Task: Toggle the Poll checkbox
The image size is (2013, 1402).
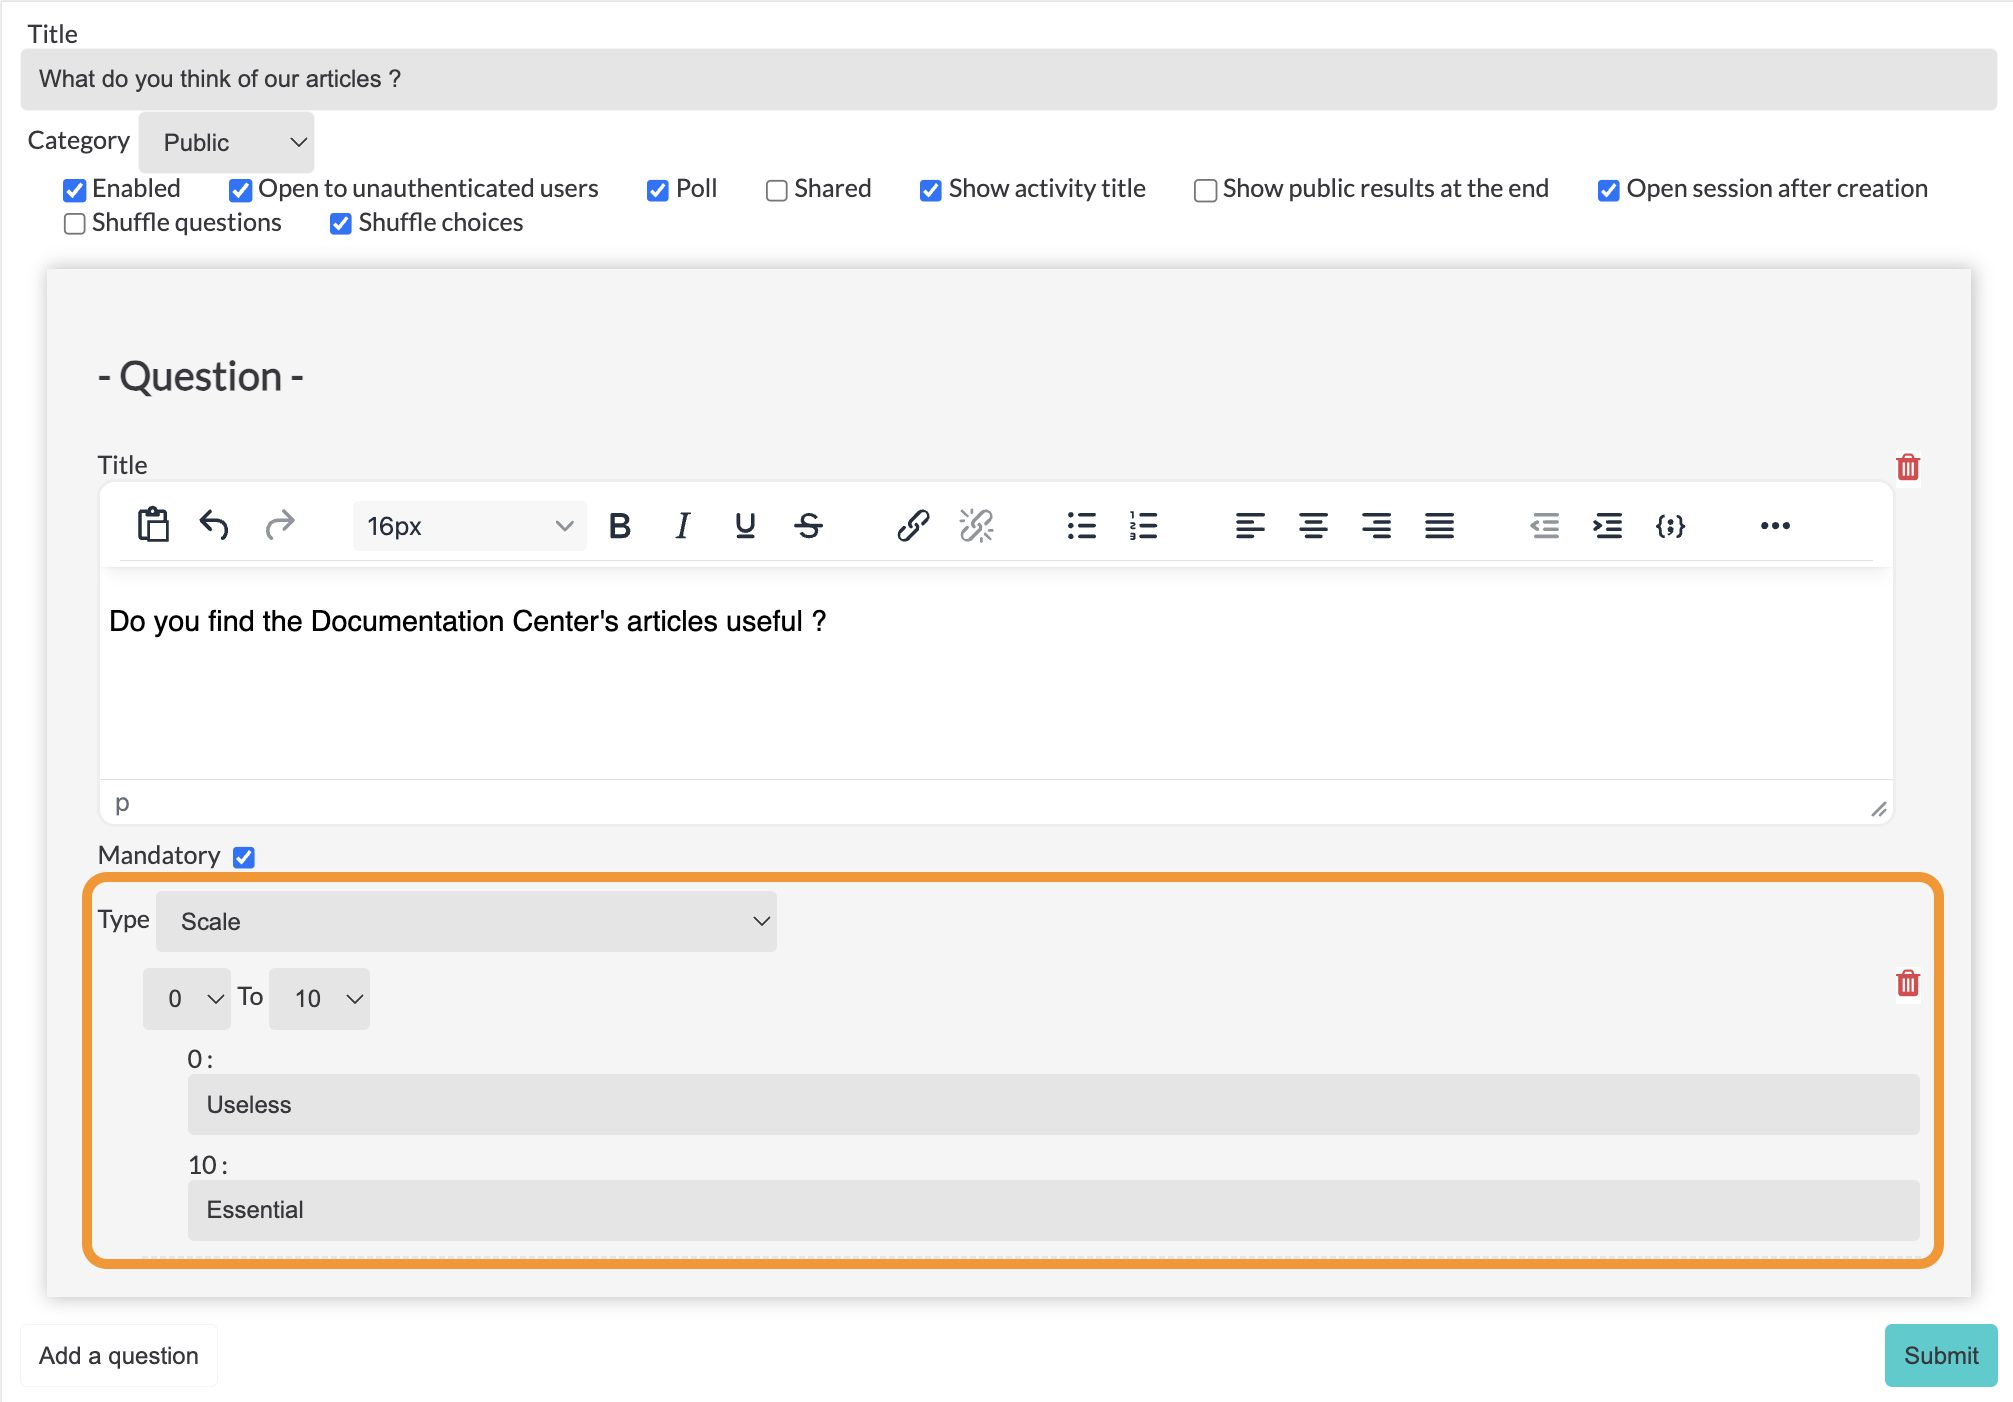Action: (658, 190)
